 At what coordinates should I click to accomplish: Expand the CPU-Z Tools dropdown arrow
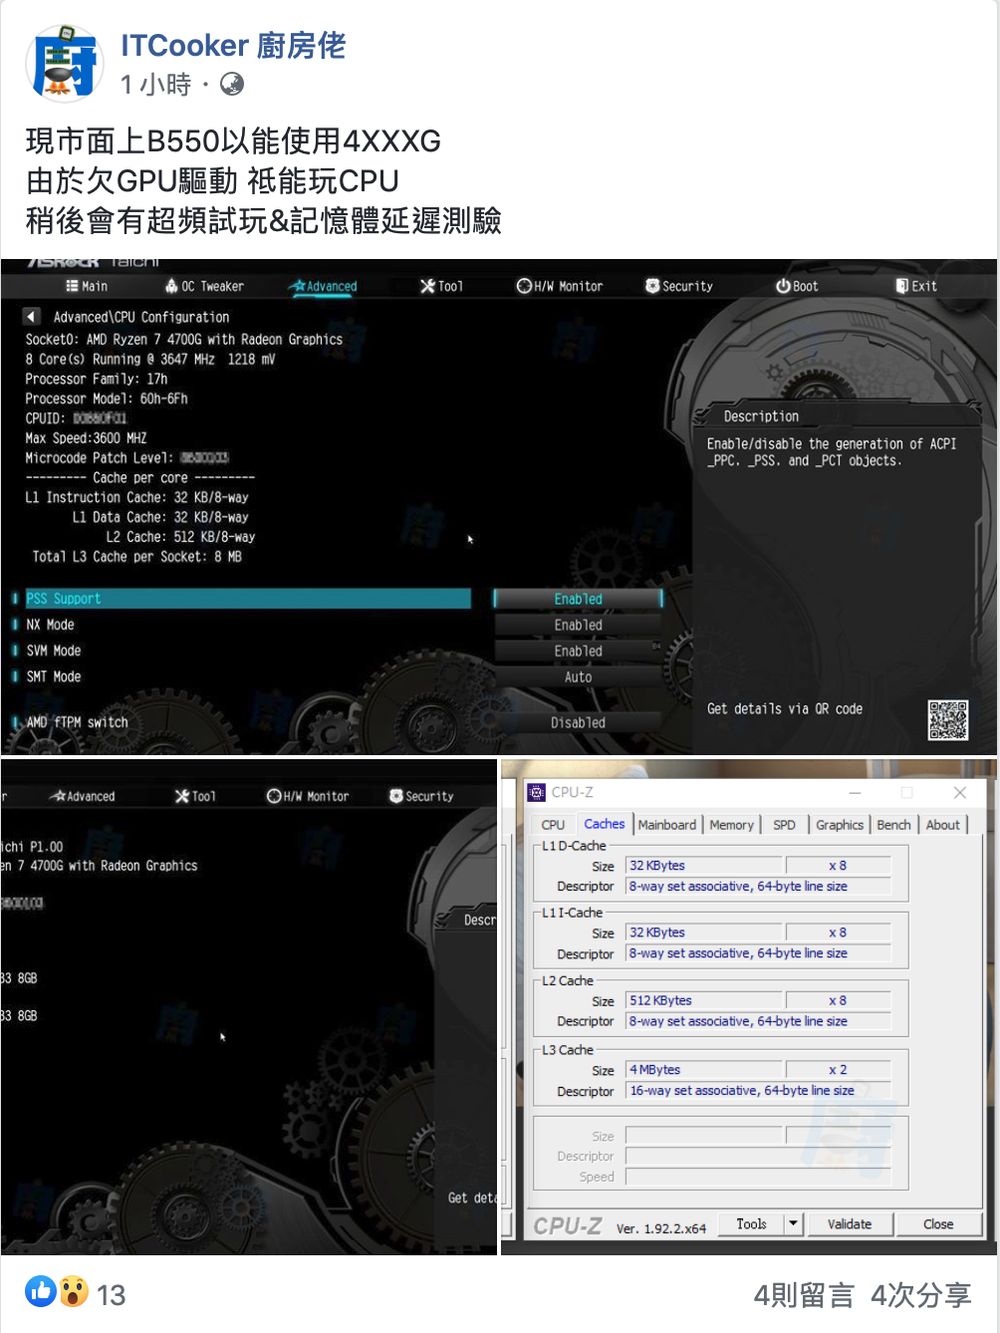(x=793, y=1223)
